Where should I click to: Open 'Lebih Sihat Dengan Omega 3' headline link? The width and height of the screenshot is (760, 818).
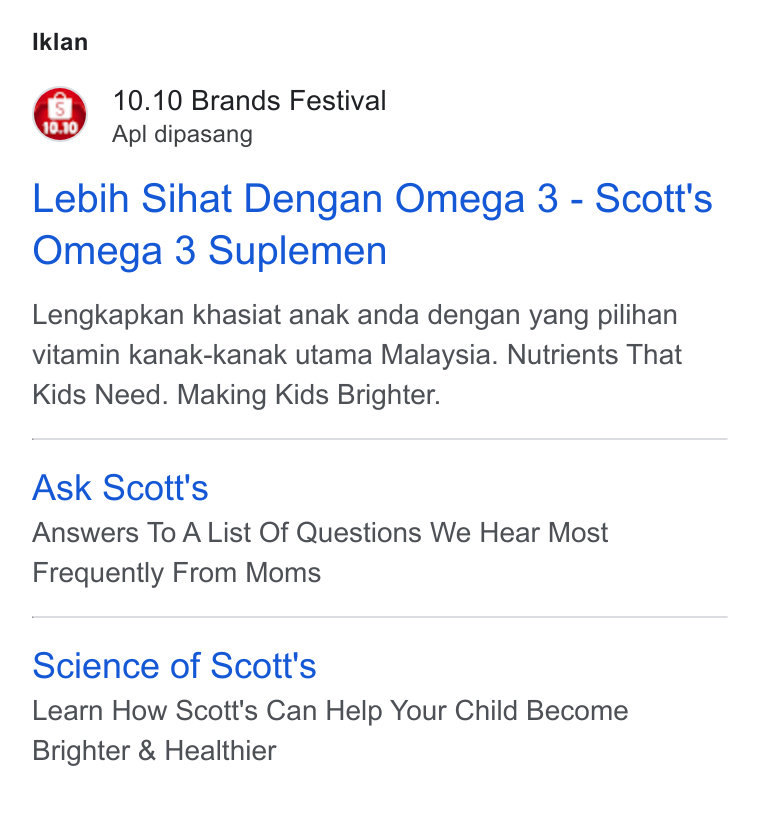coord(295,199)
